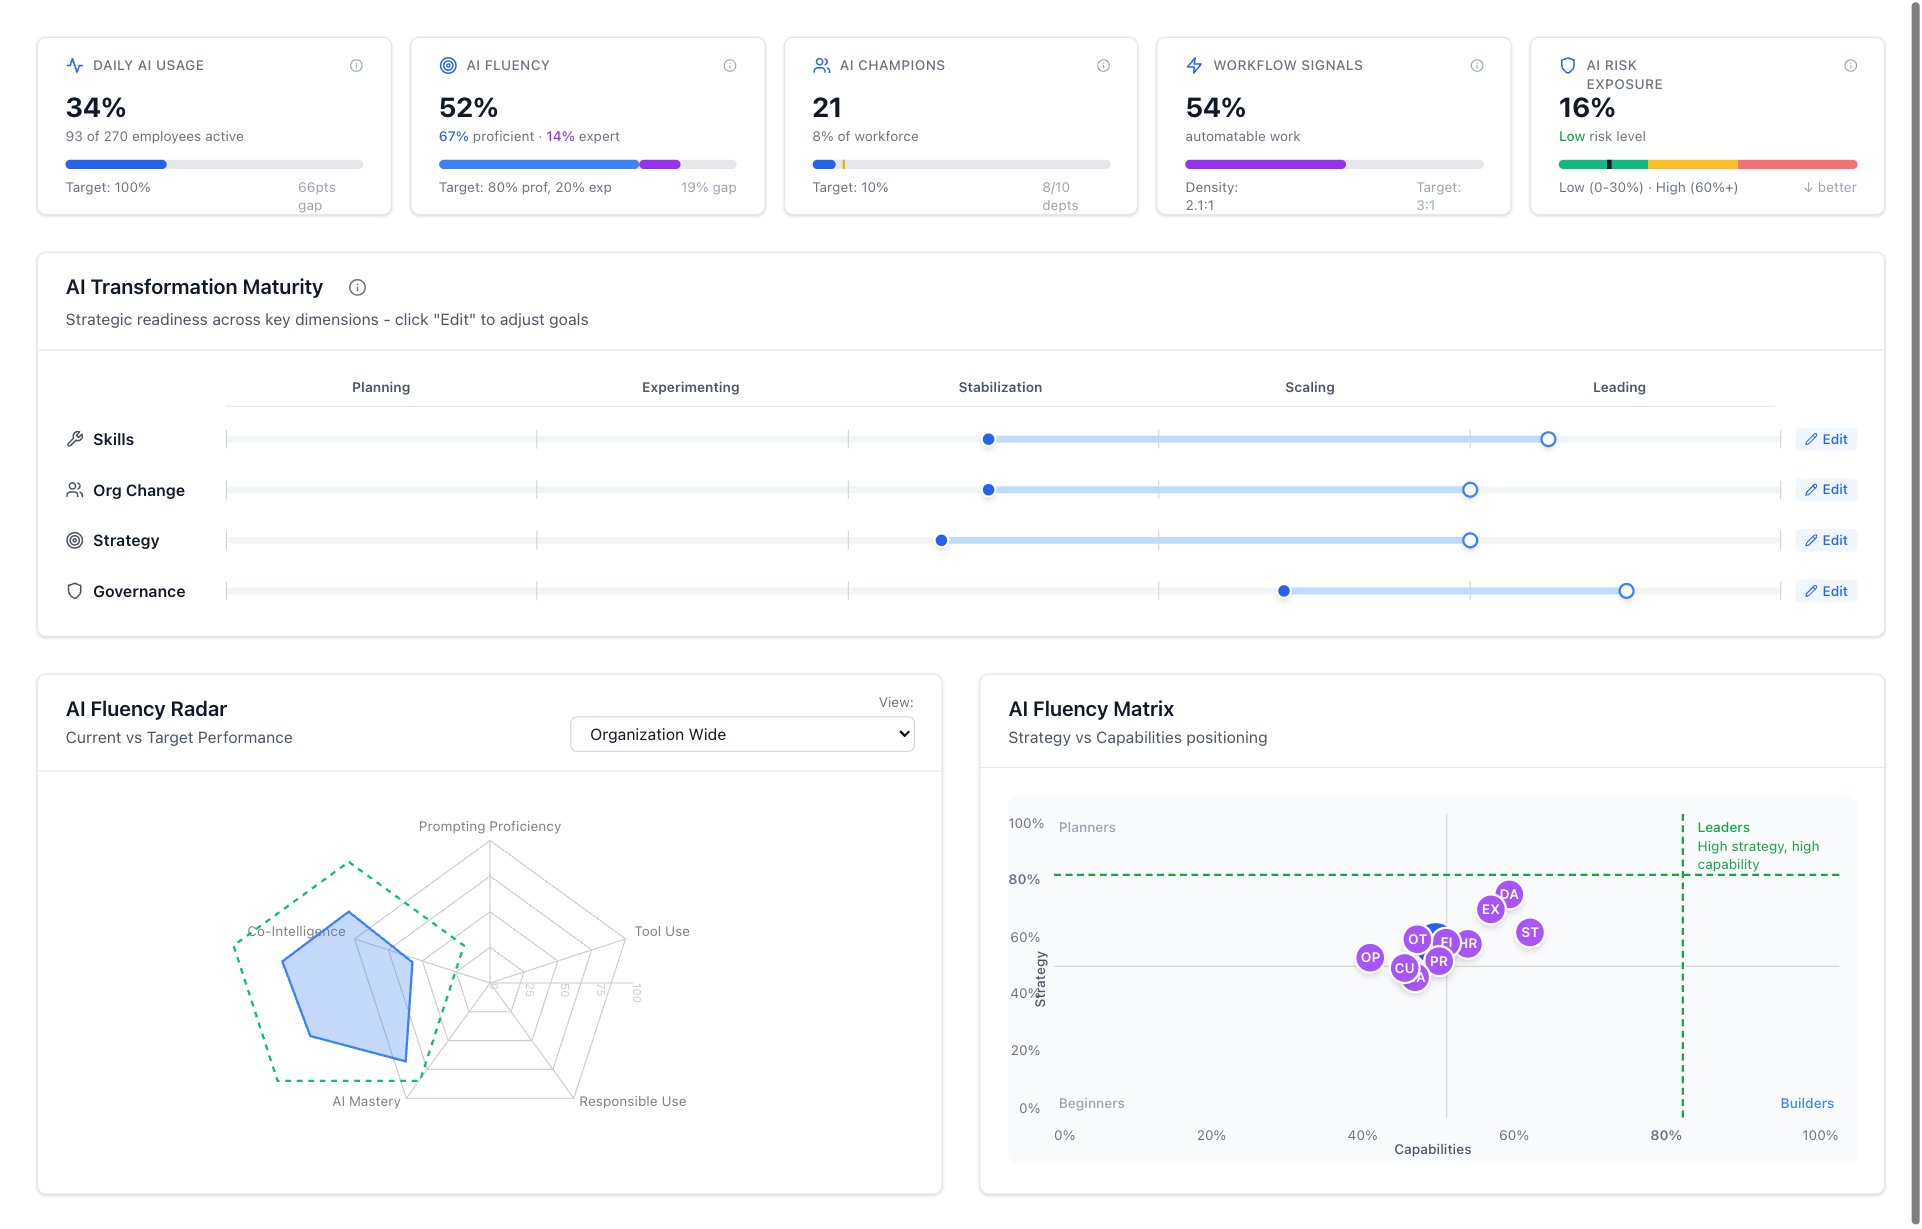Click the ST bubble in Fluency Matrix
The image size is (1922, 1229).
tap(1530, 933)
